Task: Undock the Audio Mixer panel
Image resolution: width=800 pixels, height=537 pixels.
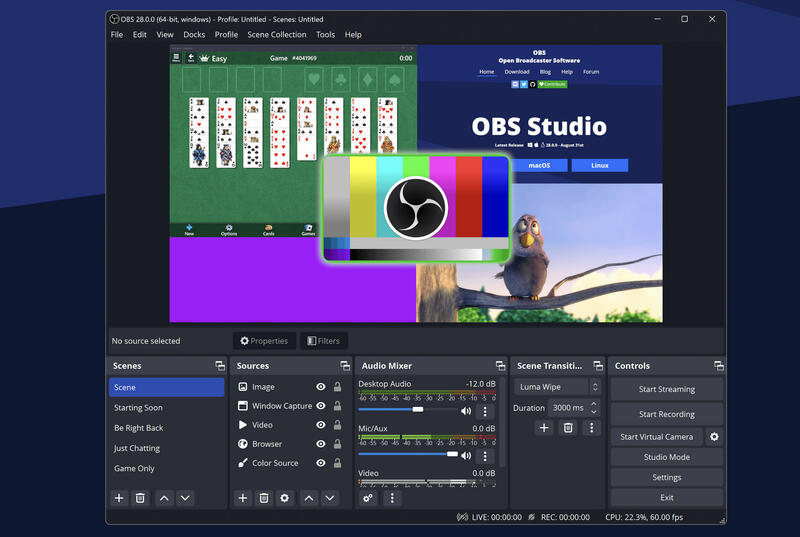Action: point(501,366)
